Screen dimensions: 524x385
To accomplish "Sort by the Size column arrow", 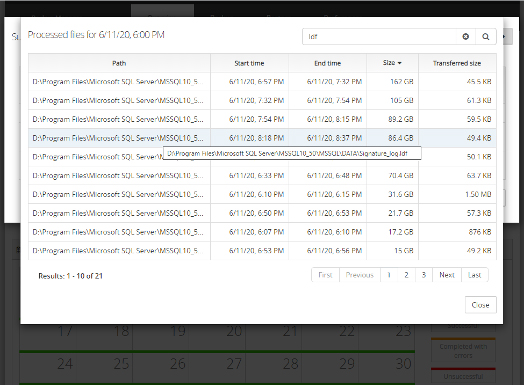I will point(400,63).
